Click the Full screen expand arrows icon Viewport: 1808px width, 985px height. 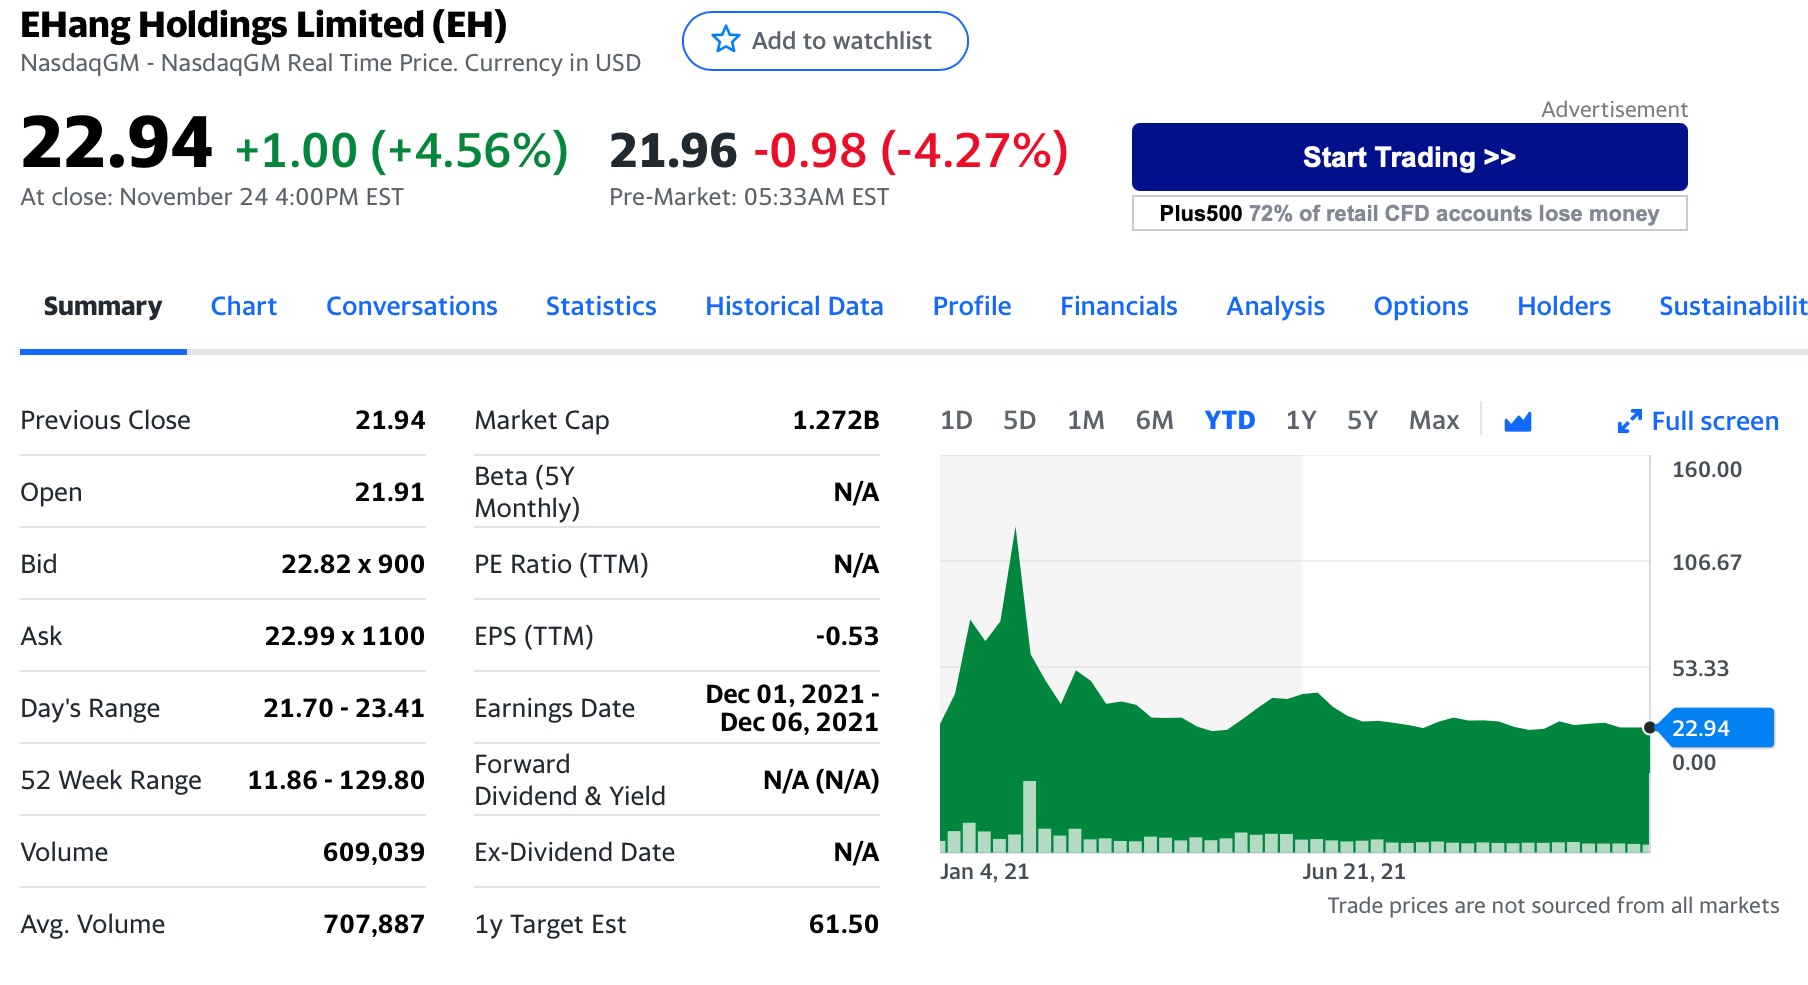pos(1629,422)
